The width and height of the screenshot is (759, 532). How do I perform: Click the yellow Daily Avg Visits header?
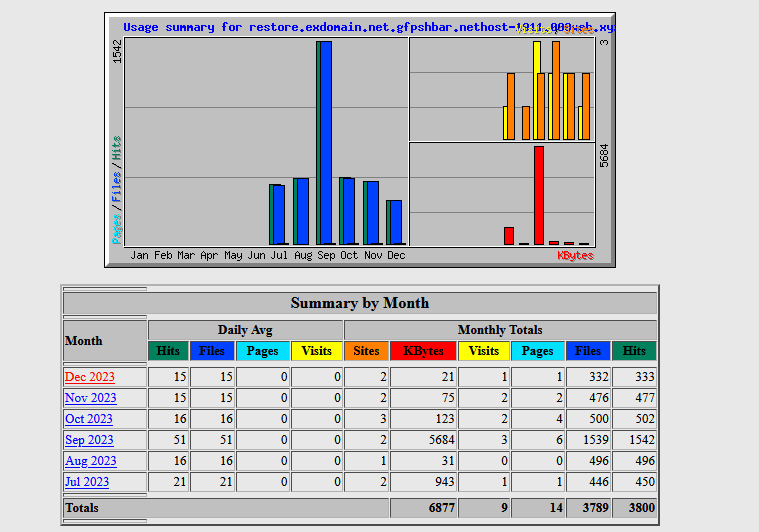[317, 351]
